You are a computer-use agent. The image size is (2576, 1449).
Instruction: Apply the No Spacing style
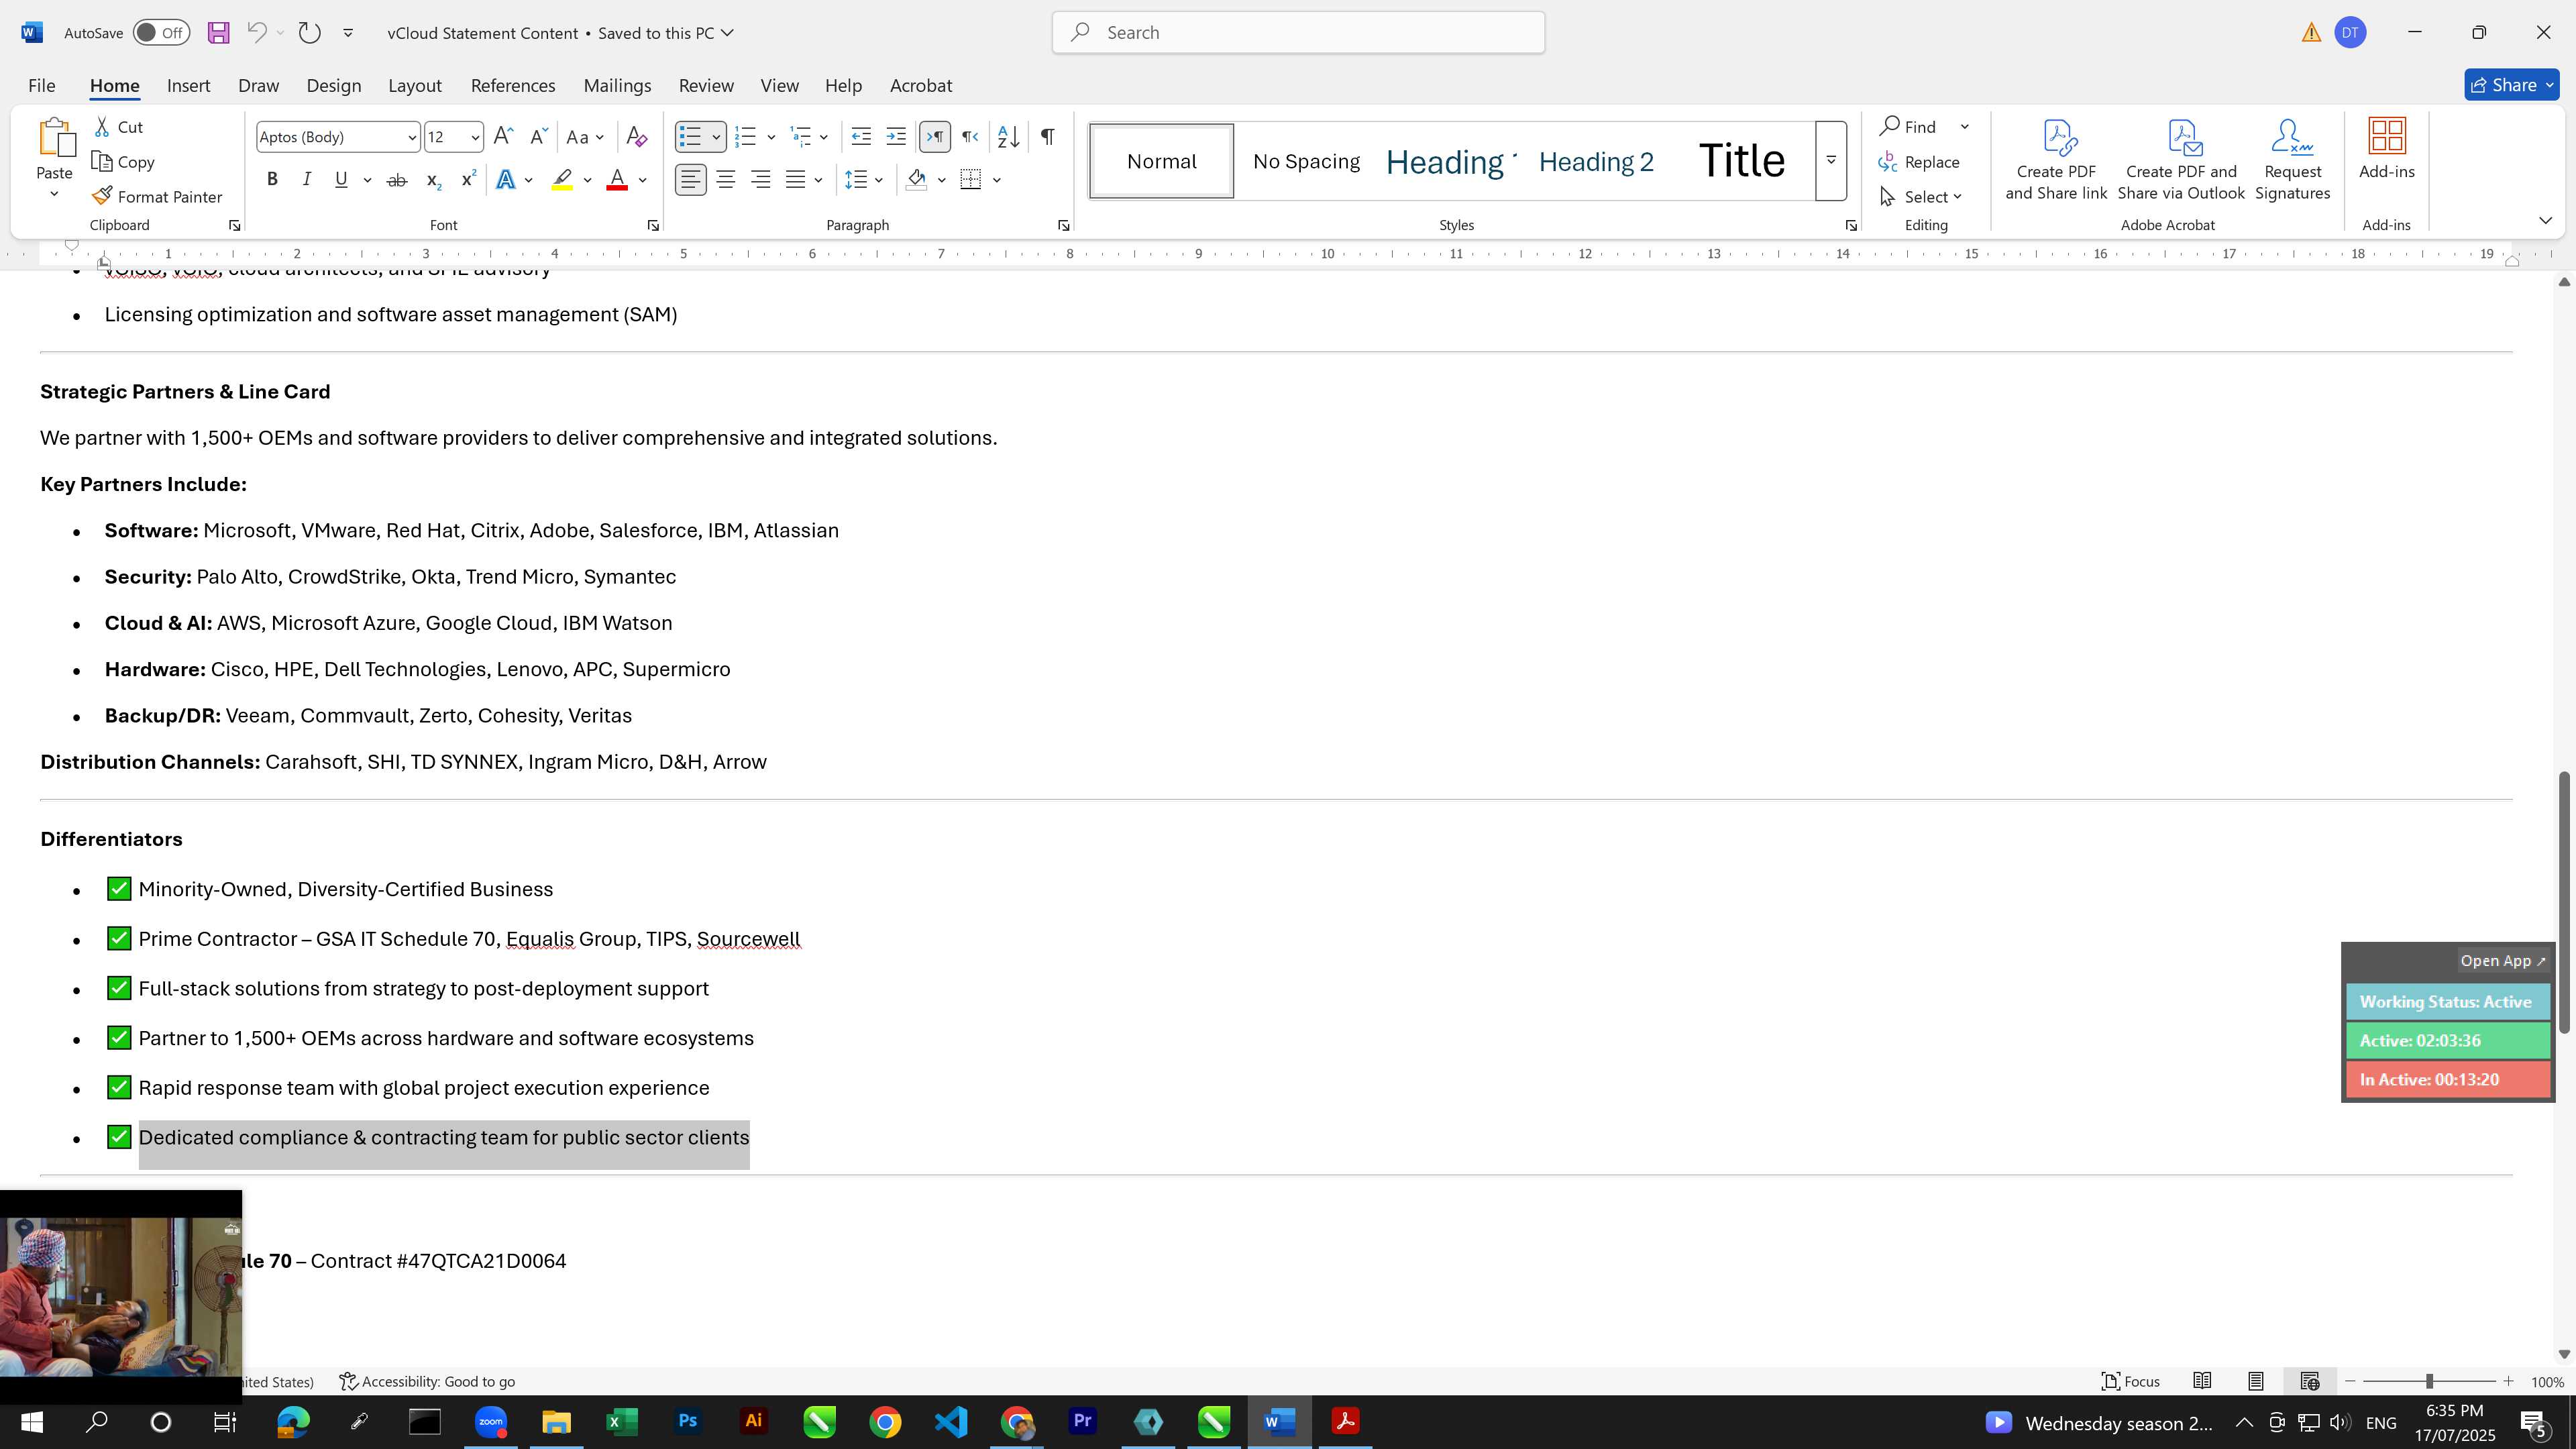[1306, 161]
